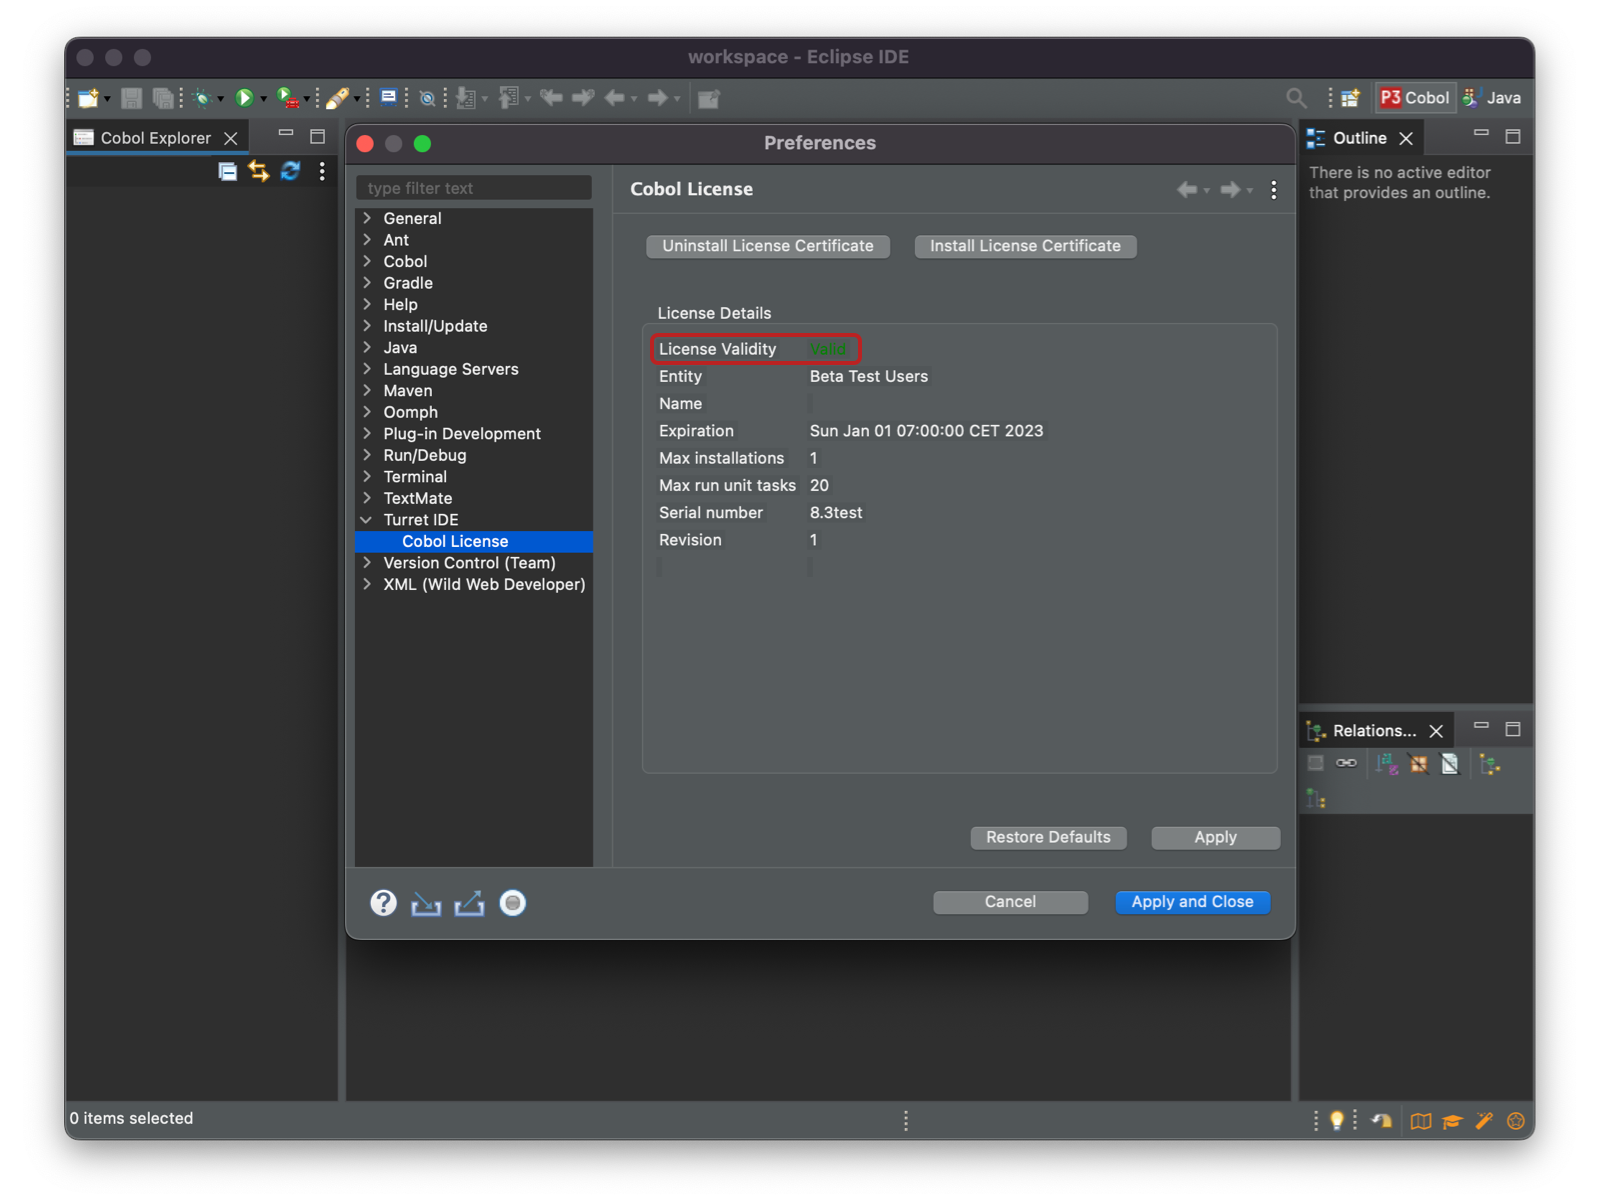Collapse the Turret IDE node
Viewport: 1600px width, 1200px height.
pos(366,520)
